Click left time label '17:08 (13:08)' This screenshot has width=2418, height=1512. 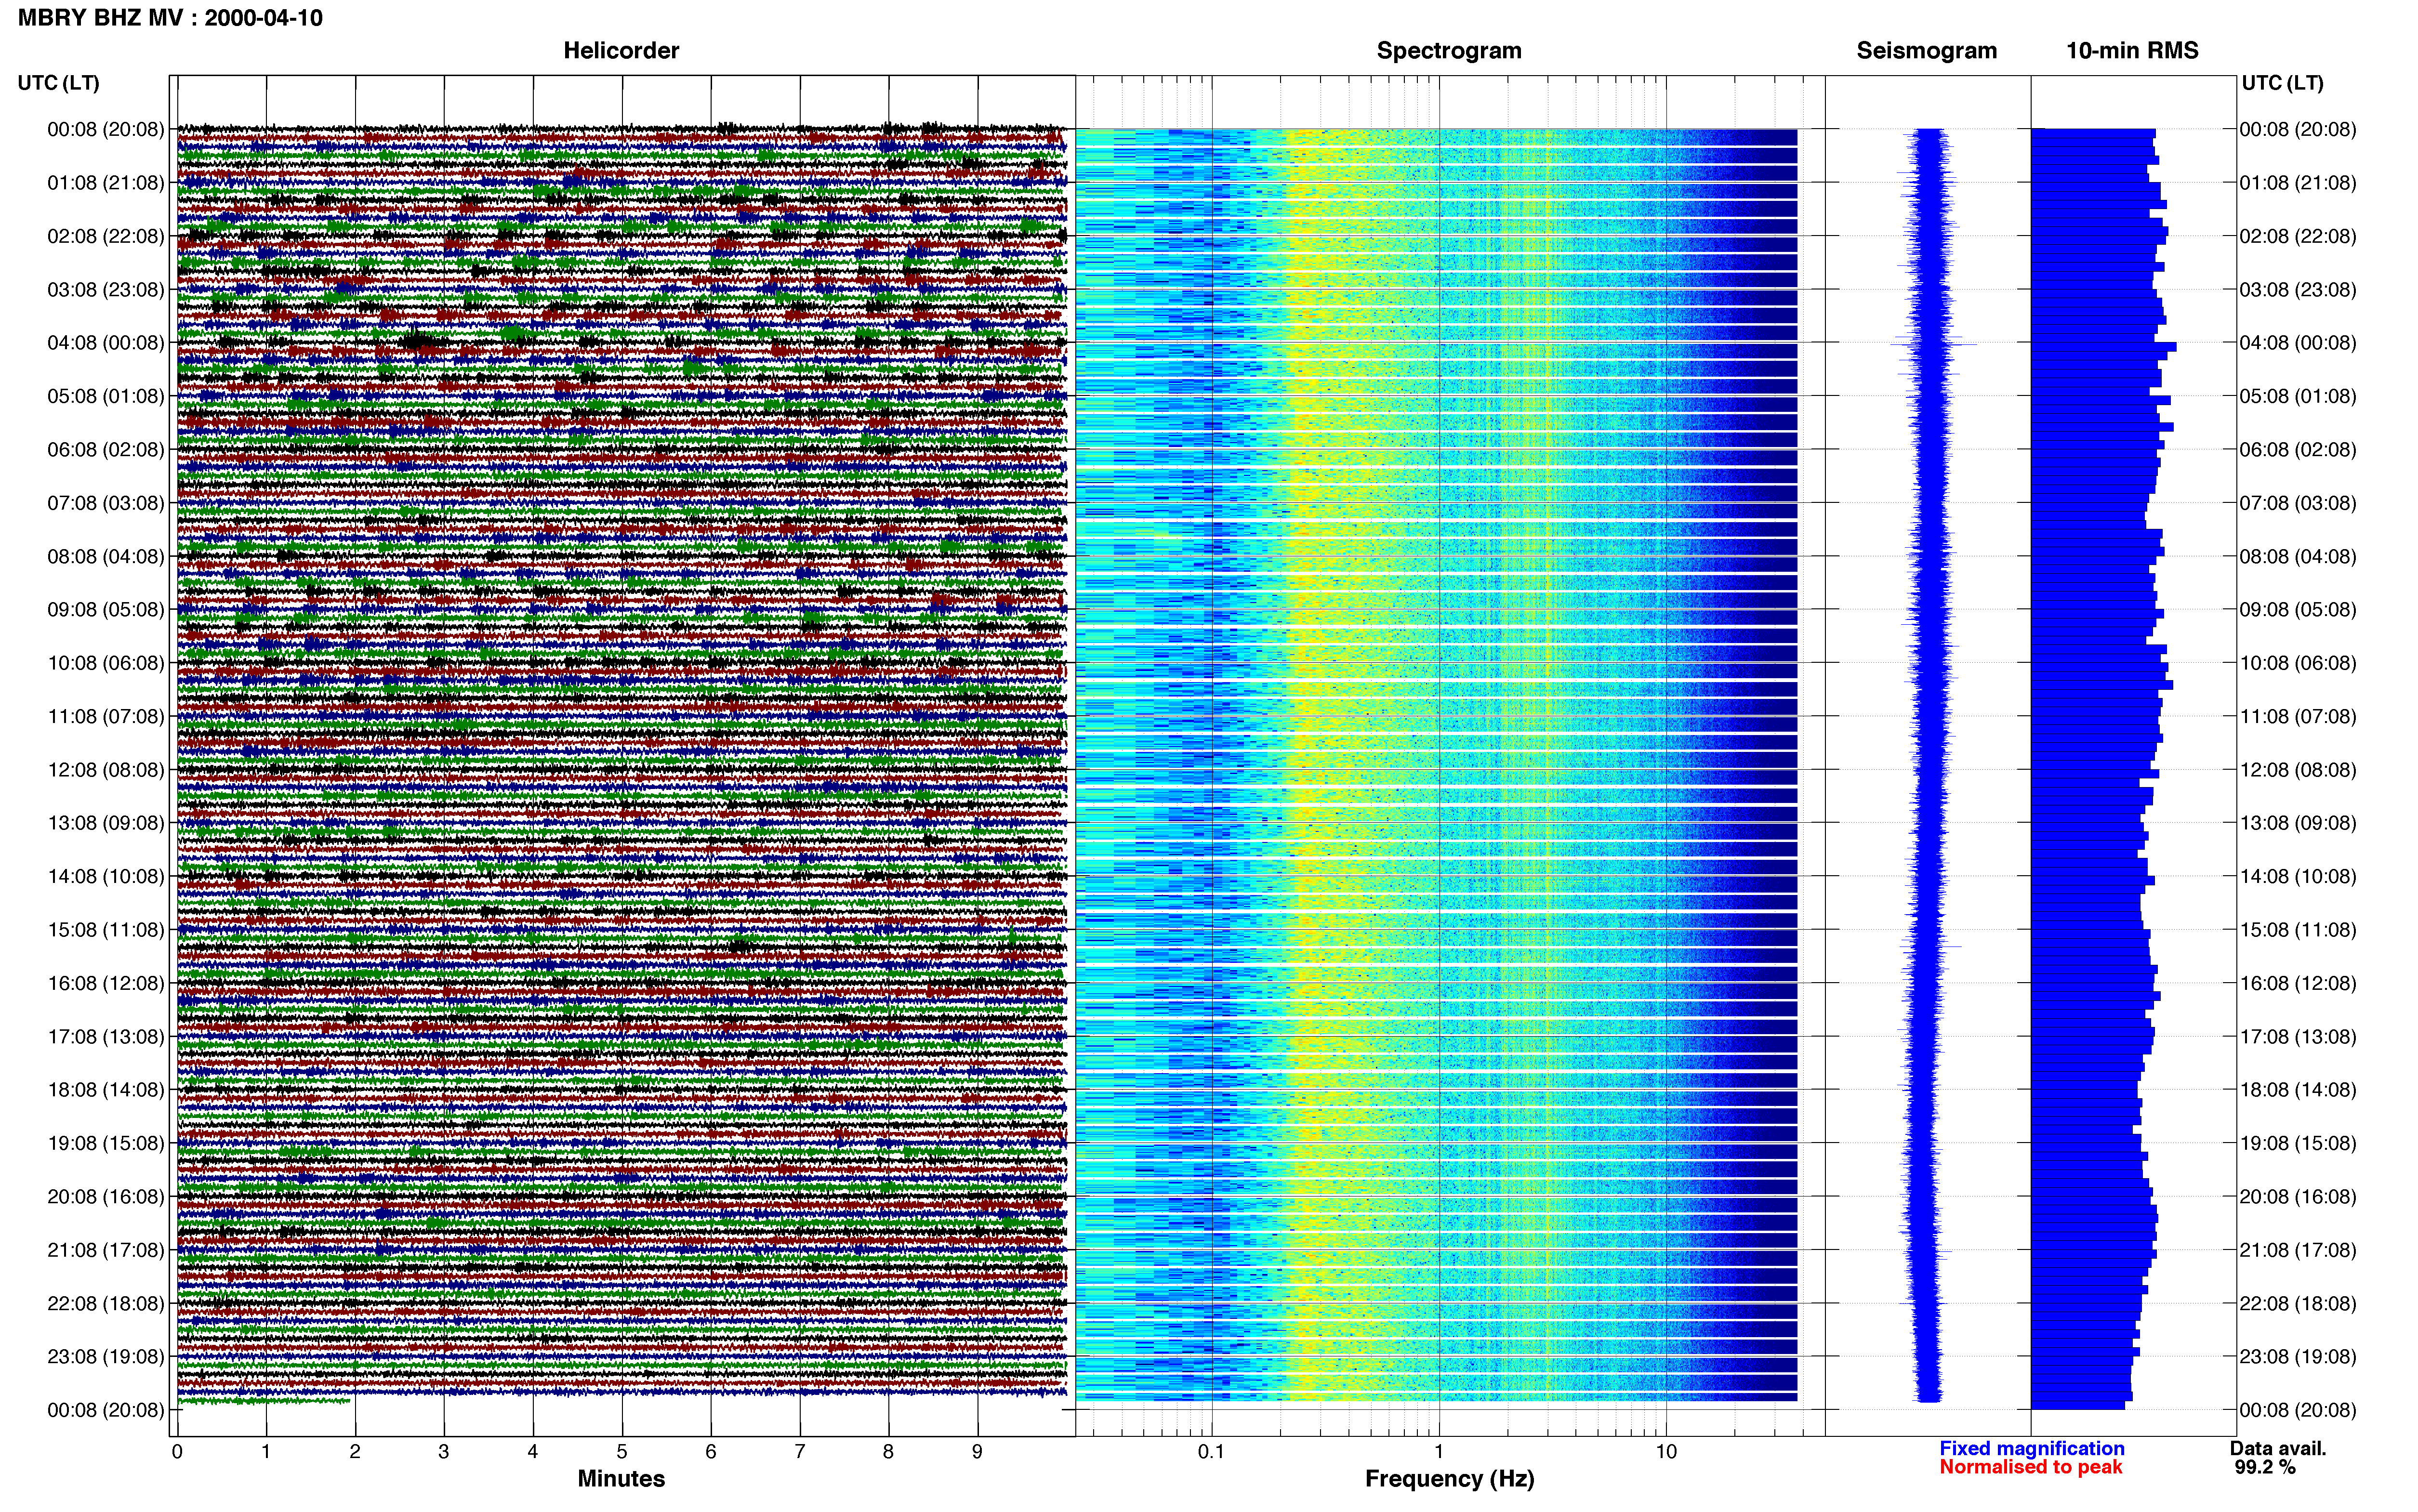(x=106, y=1036)
